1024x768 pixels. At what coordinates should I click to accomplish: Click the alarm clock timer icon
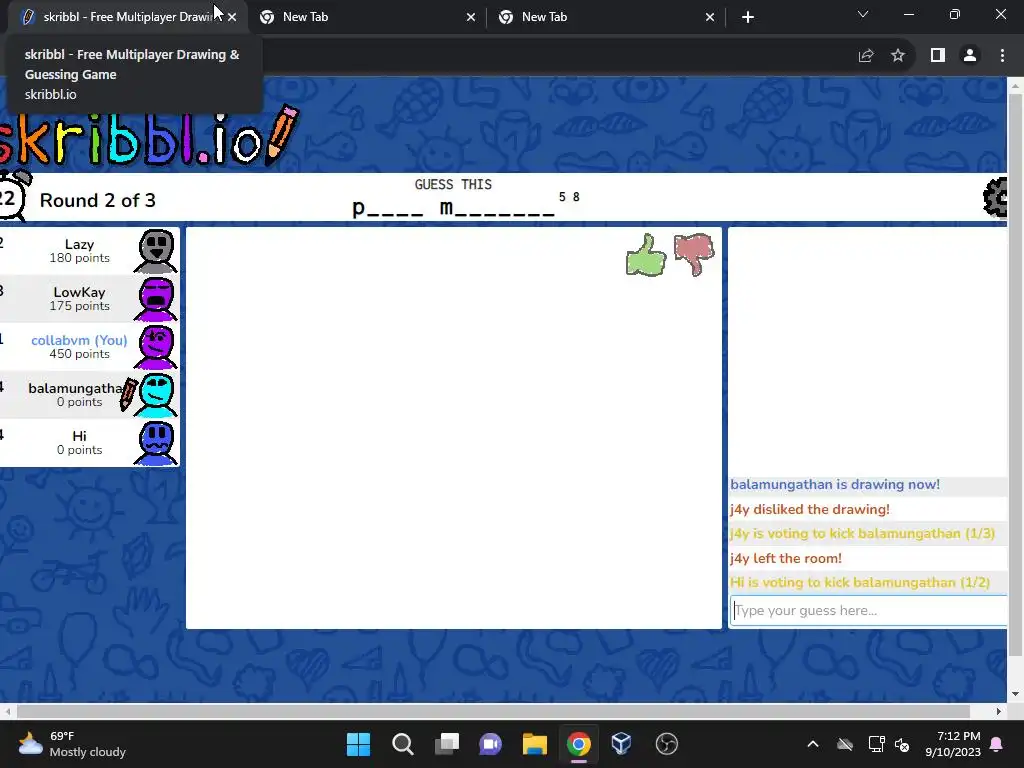pyautogui.click(x=13, y=195)
